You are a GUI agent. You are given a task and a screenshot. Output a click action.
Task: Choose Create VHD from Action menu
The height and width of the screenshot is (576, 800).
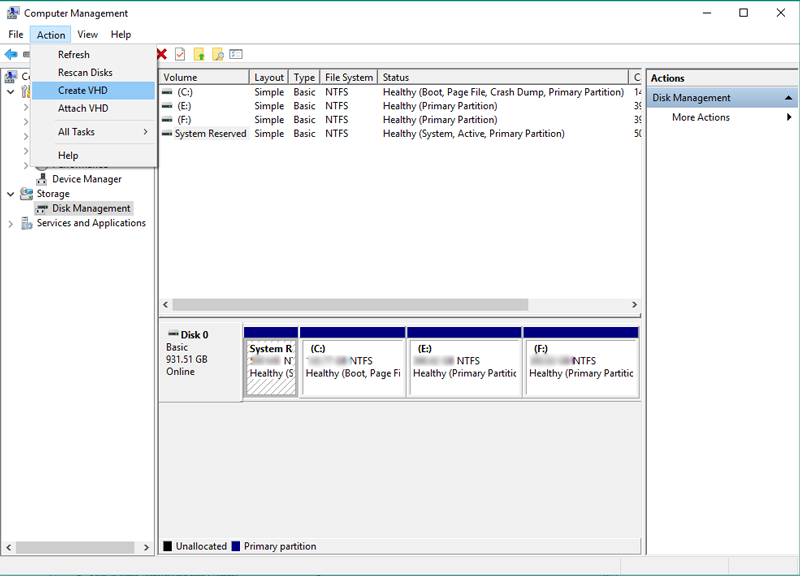[83, 90]
